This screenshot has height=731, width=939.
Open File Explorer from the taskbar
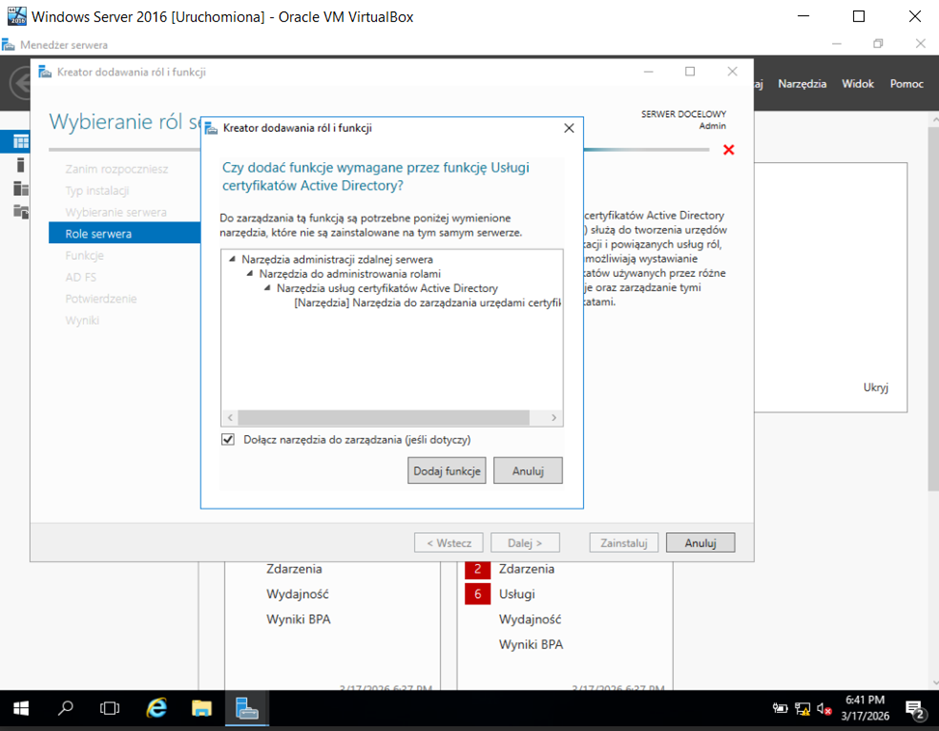202,709
